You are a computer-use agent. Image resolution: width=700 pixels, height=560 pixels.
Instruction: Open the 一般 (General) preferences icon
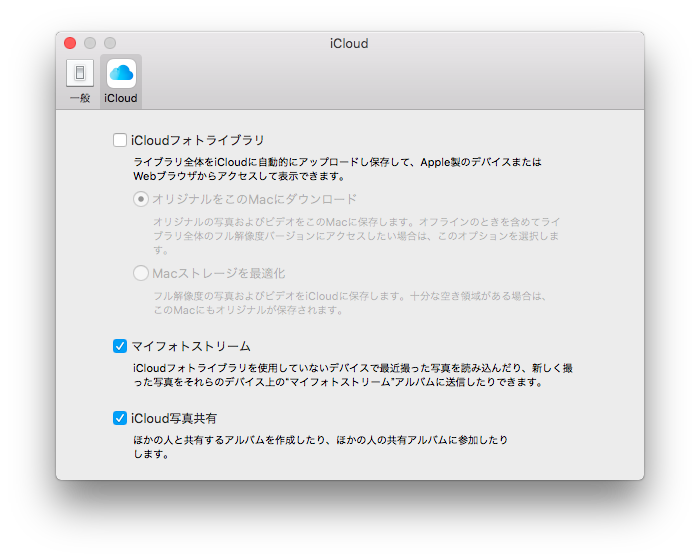(x=80, y=74)
